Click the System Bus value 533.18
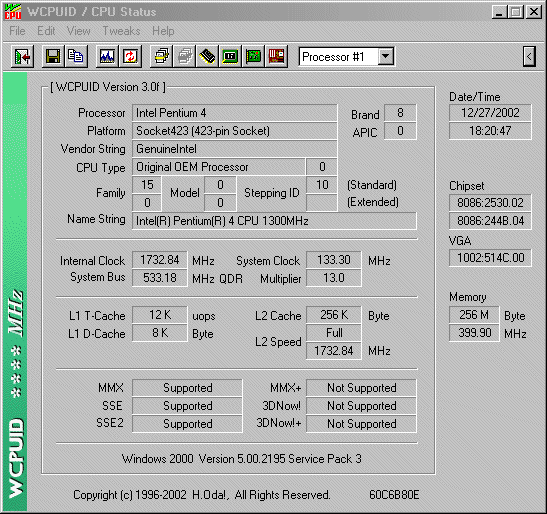Viewport: 547px width, 514px height. (x=159, y=278)
